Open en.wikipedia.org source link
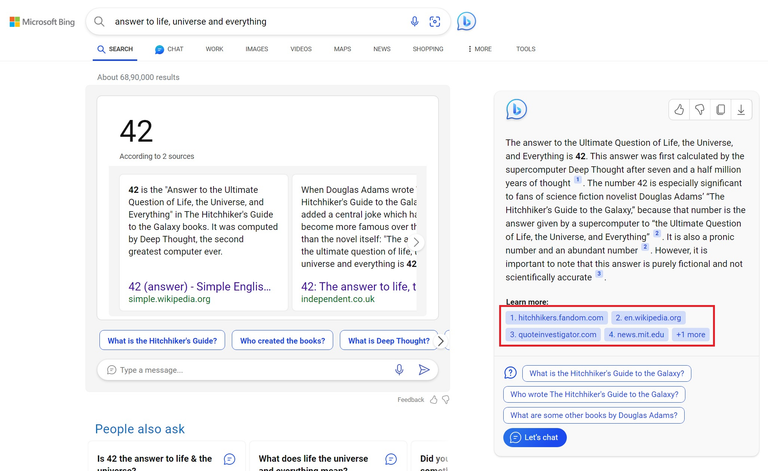The width and height of the screenshot is (768, 471). (x=648, y=318)
